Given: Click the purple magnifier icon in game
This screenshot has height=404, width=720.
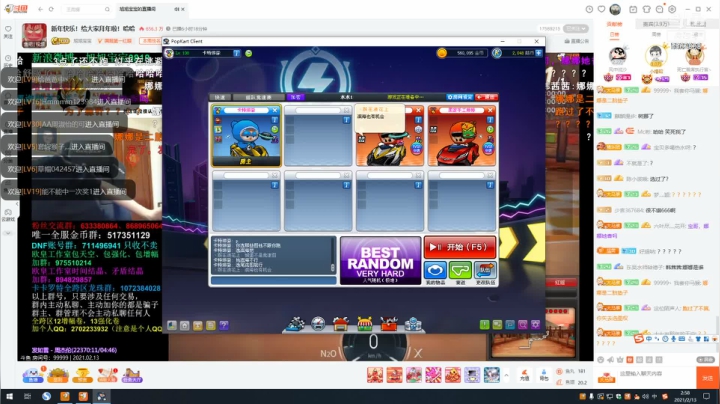Looking at the screenshot, I should [523, 325].
